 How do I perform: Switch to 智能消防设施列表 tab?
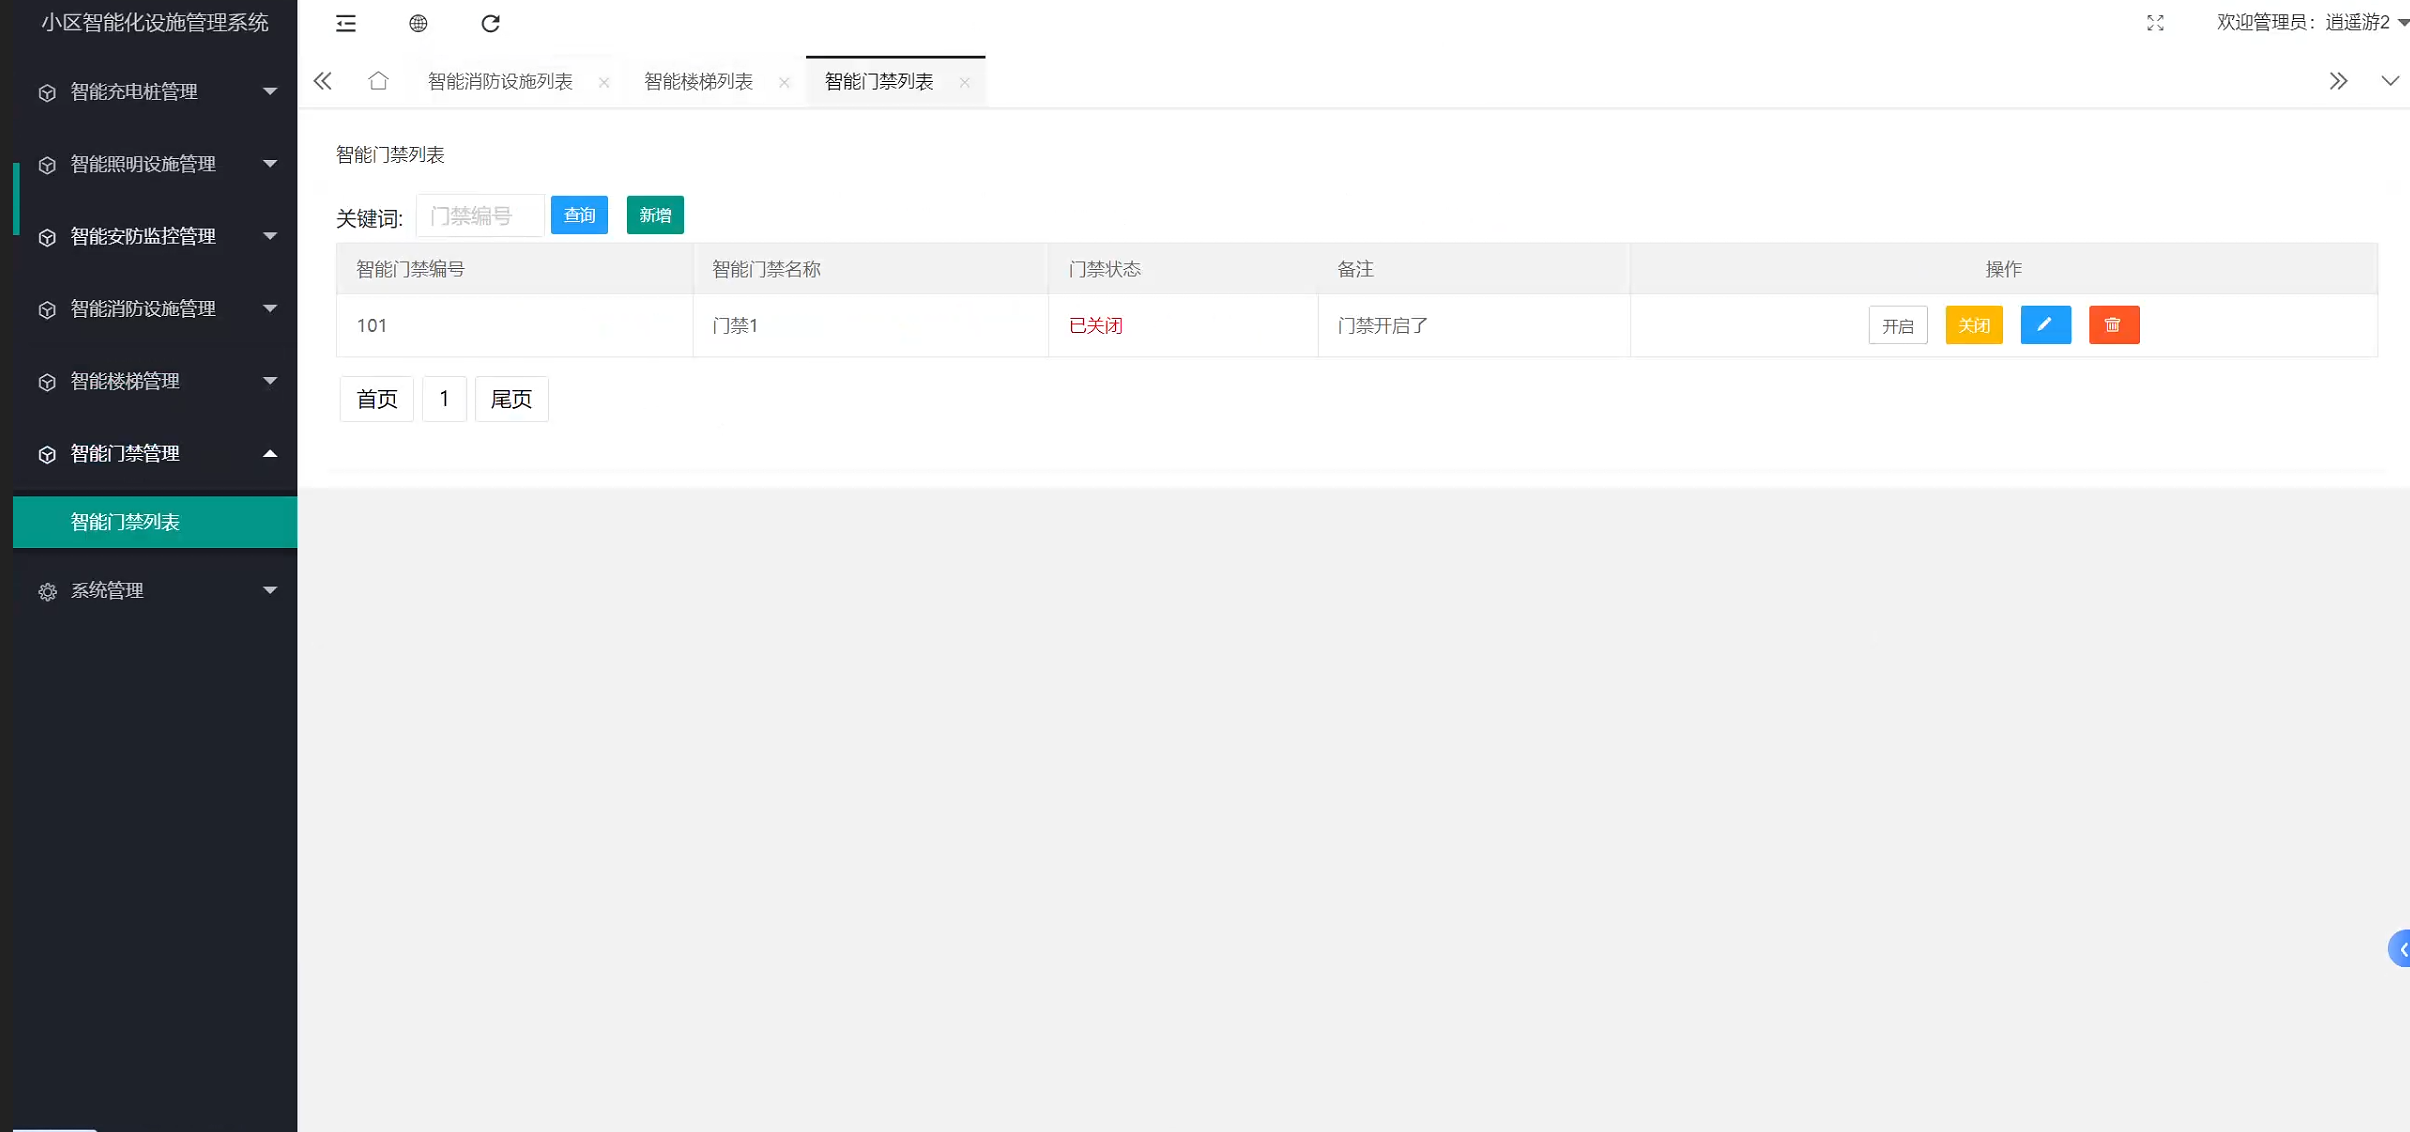(x=500, y=82)
